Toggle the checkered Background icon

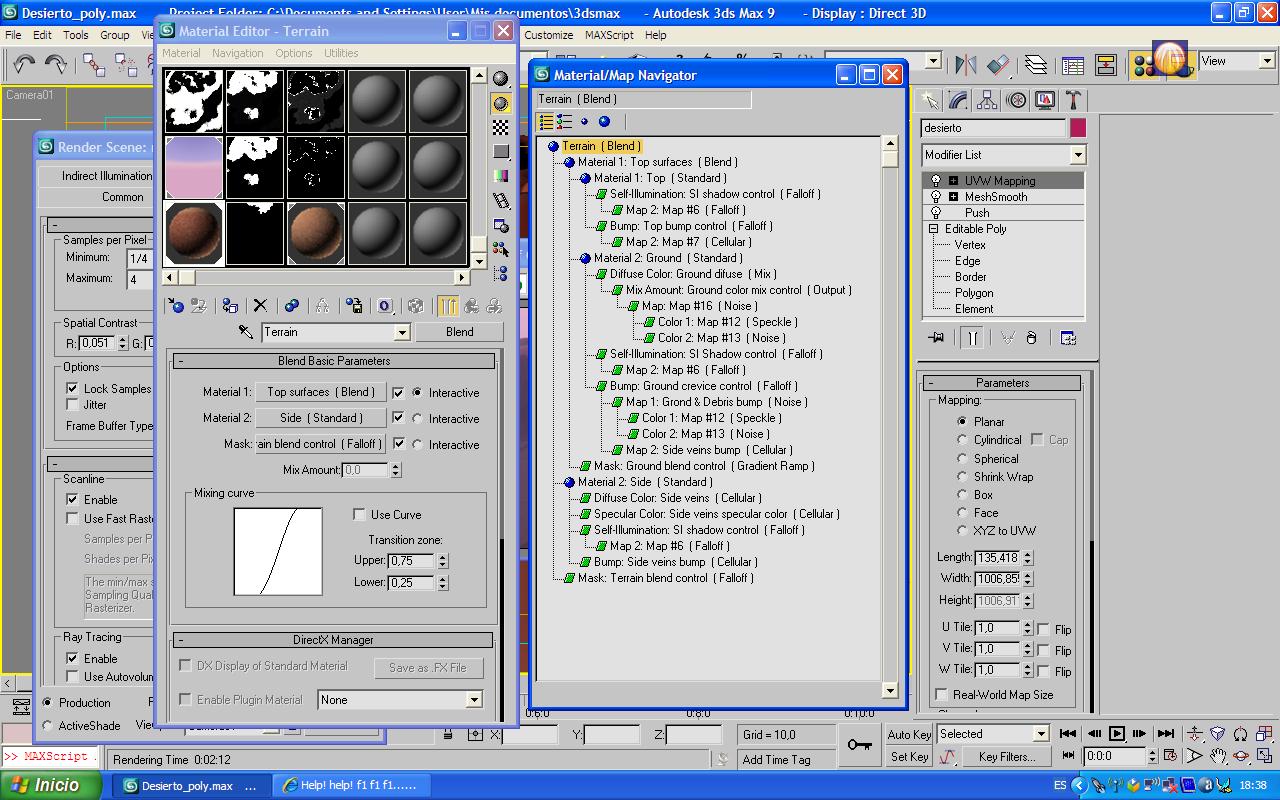click(501, 128)
